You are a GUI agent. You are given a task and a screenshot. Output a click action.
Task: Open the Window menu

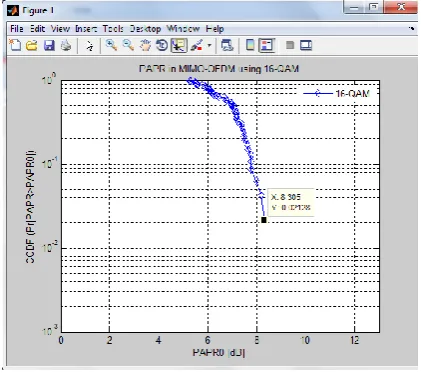[183, 29]
